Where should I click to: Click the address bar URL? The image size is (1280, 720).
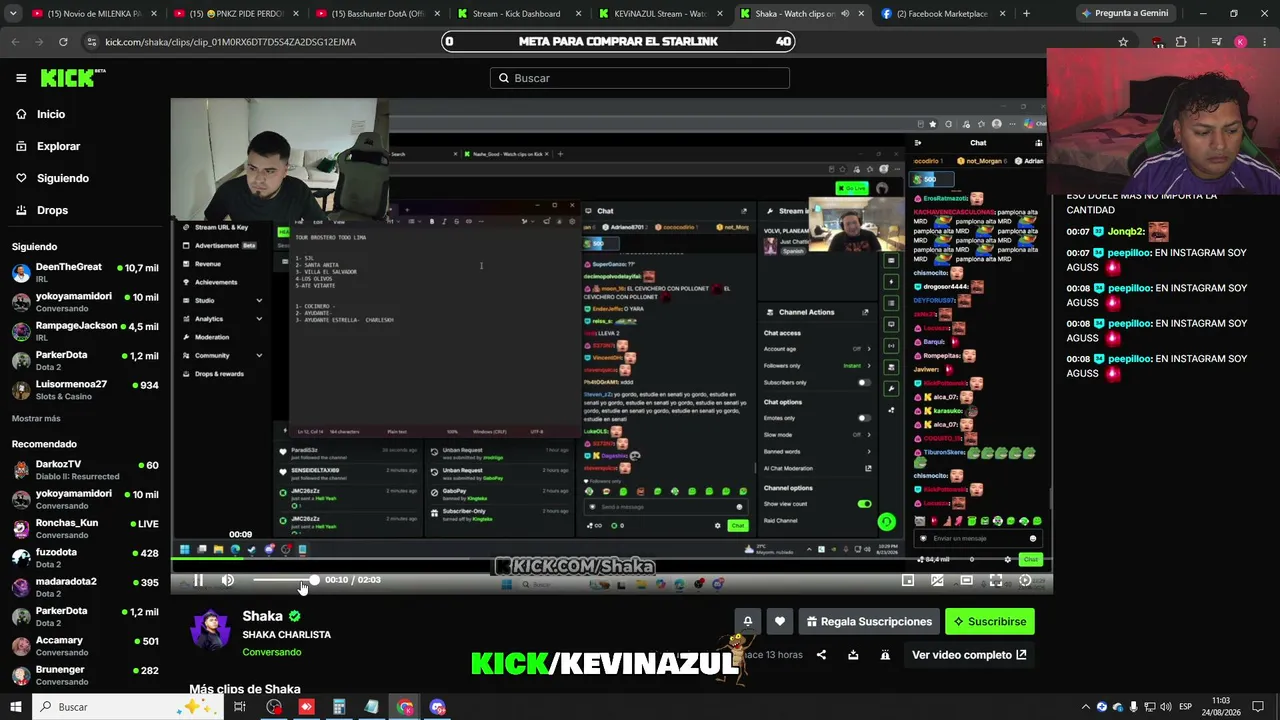[230, 42]
